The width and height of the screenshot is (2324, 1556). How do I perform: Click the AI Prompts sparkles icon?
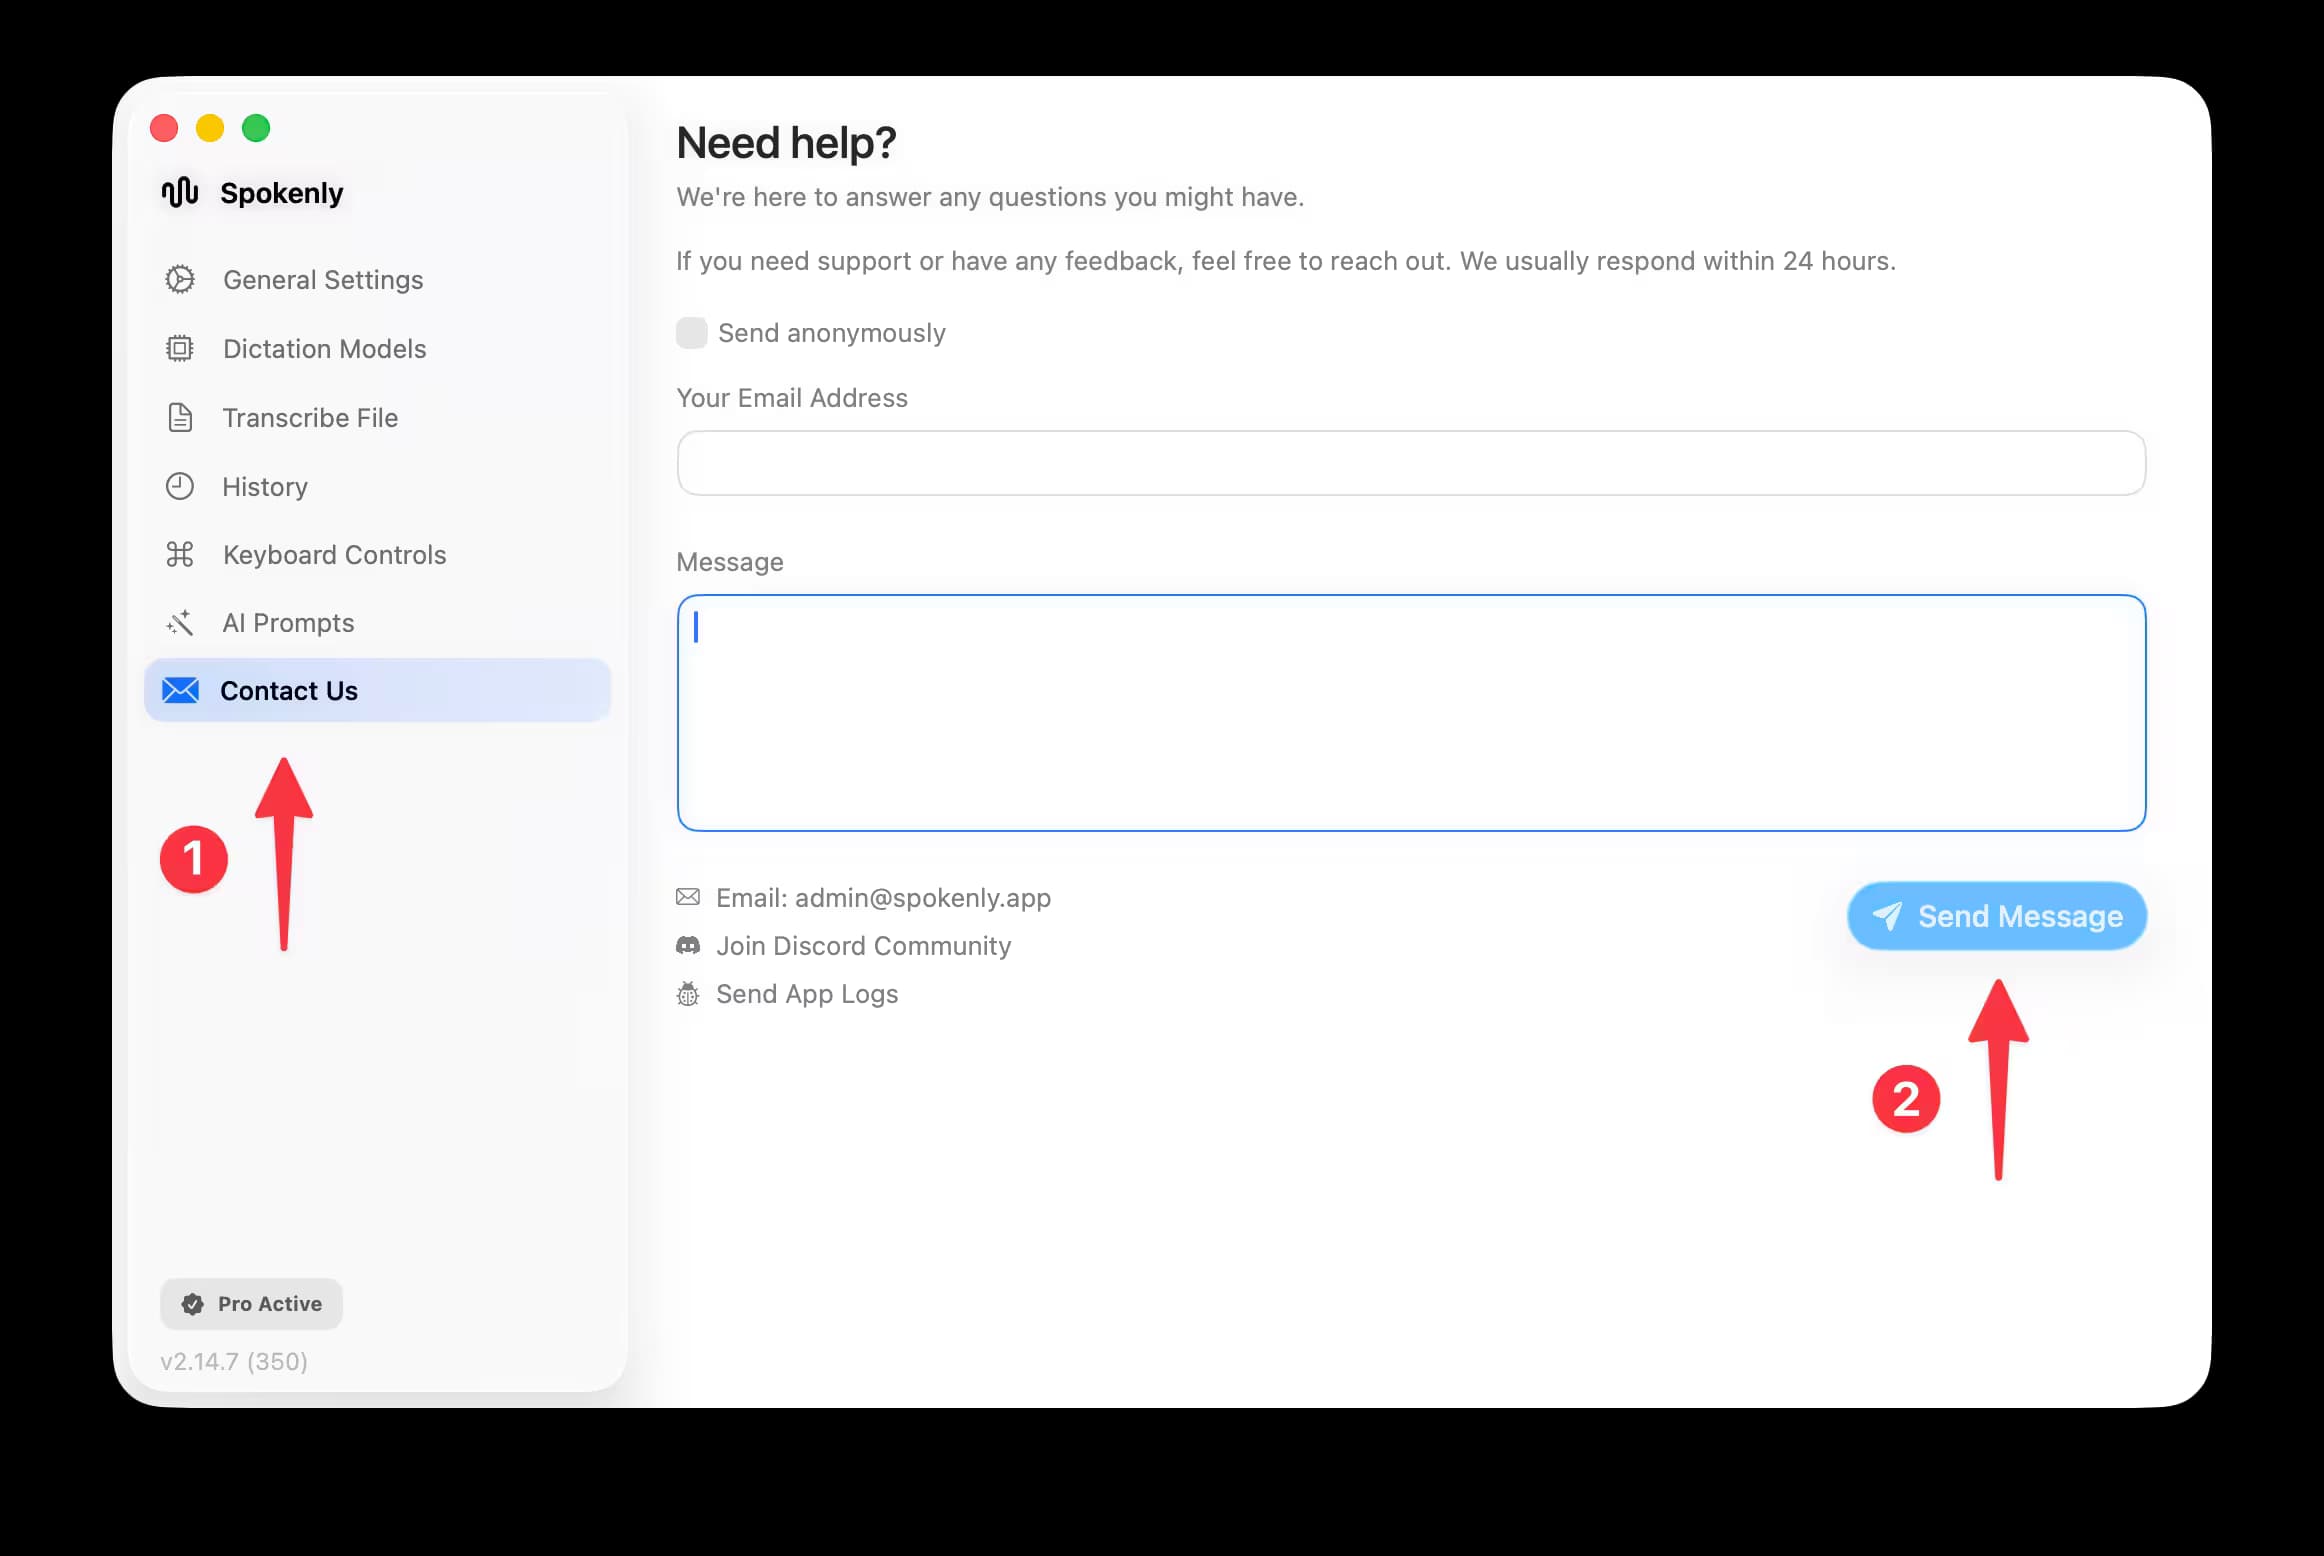tap(180, 622)
